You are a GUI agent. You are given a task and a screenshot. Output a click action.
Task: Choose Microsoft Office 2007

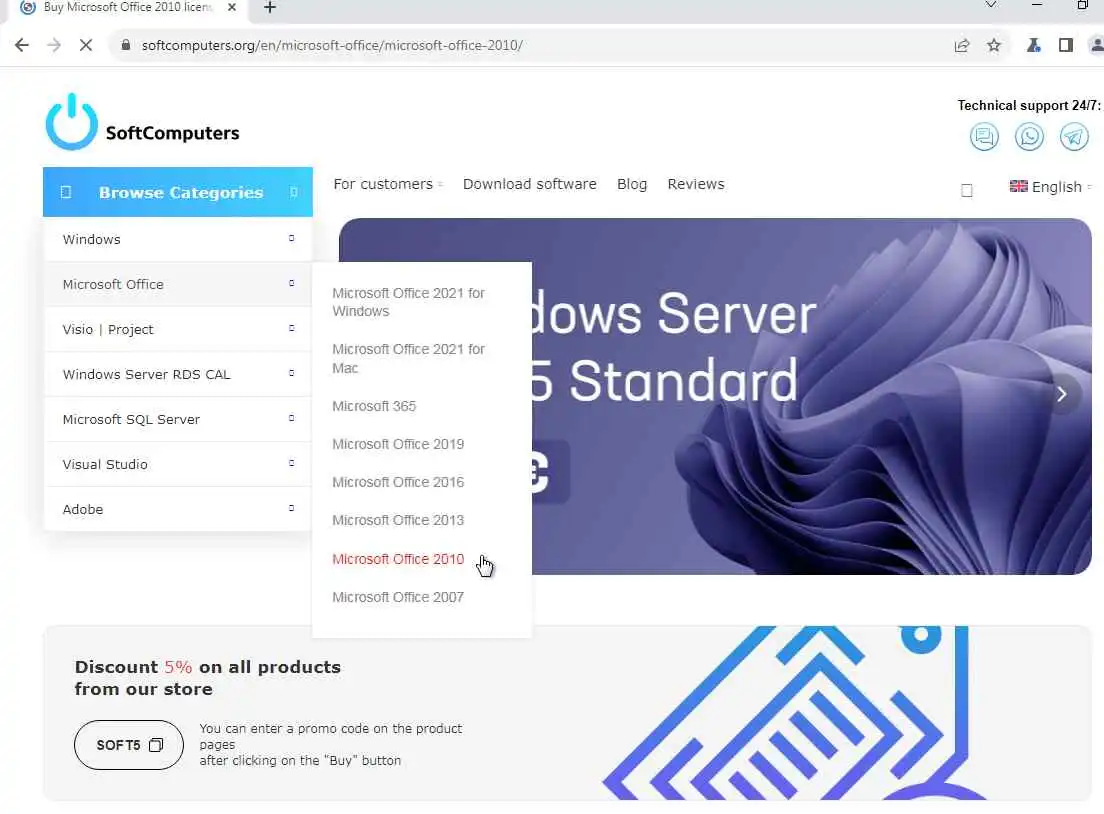(x=398, y=597)
